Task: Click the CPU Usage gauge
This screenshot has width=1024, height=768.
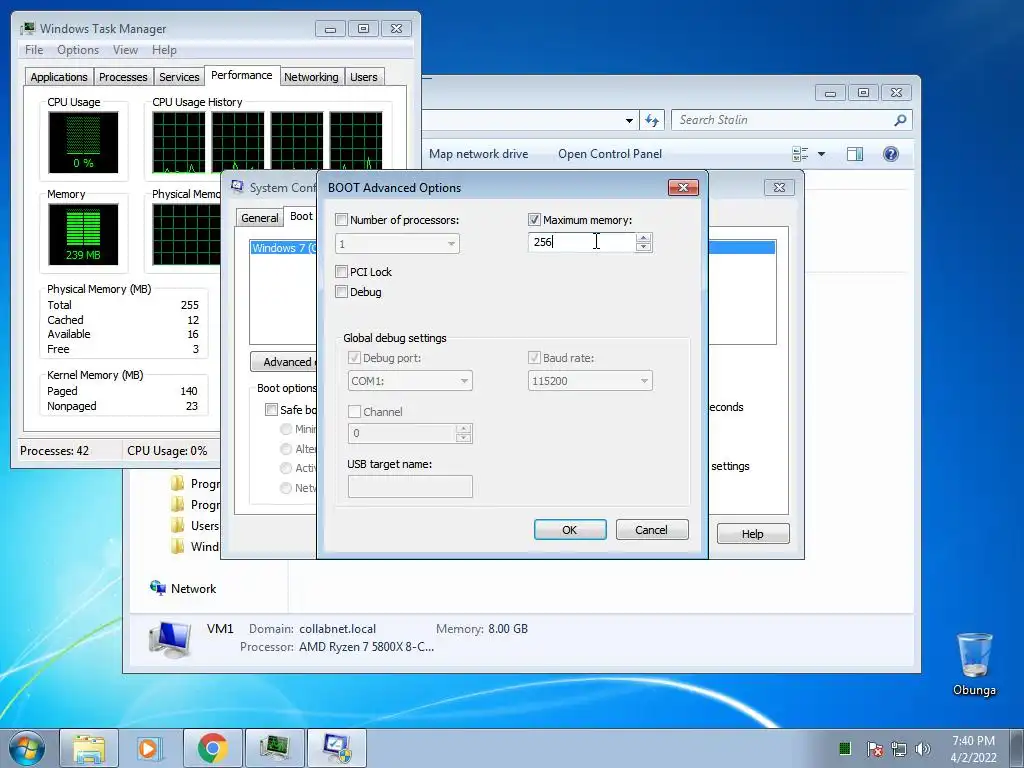Action: tap(83, 142)
